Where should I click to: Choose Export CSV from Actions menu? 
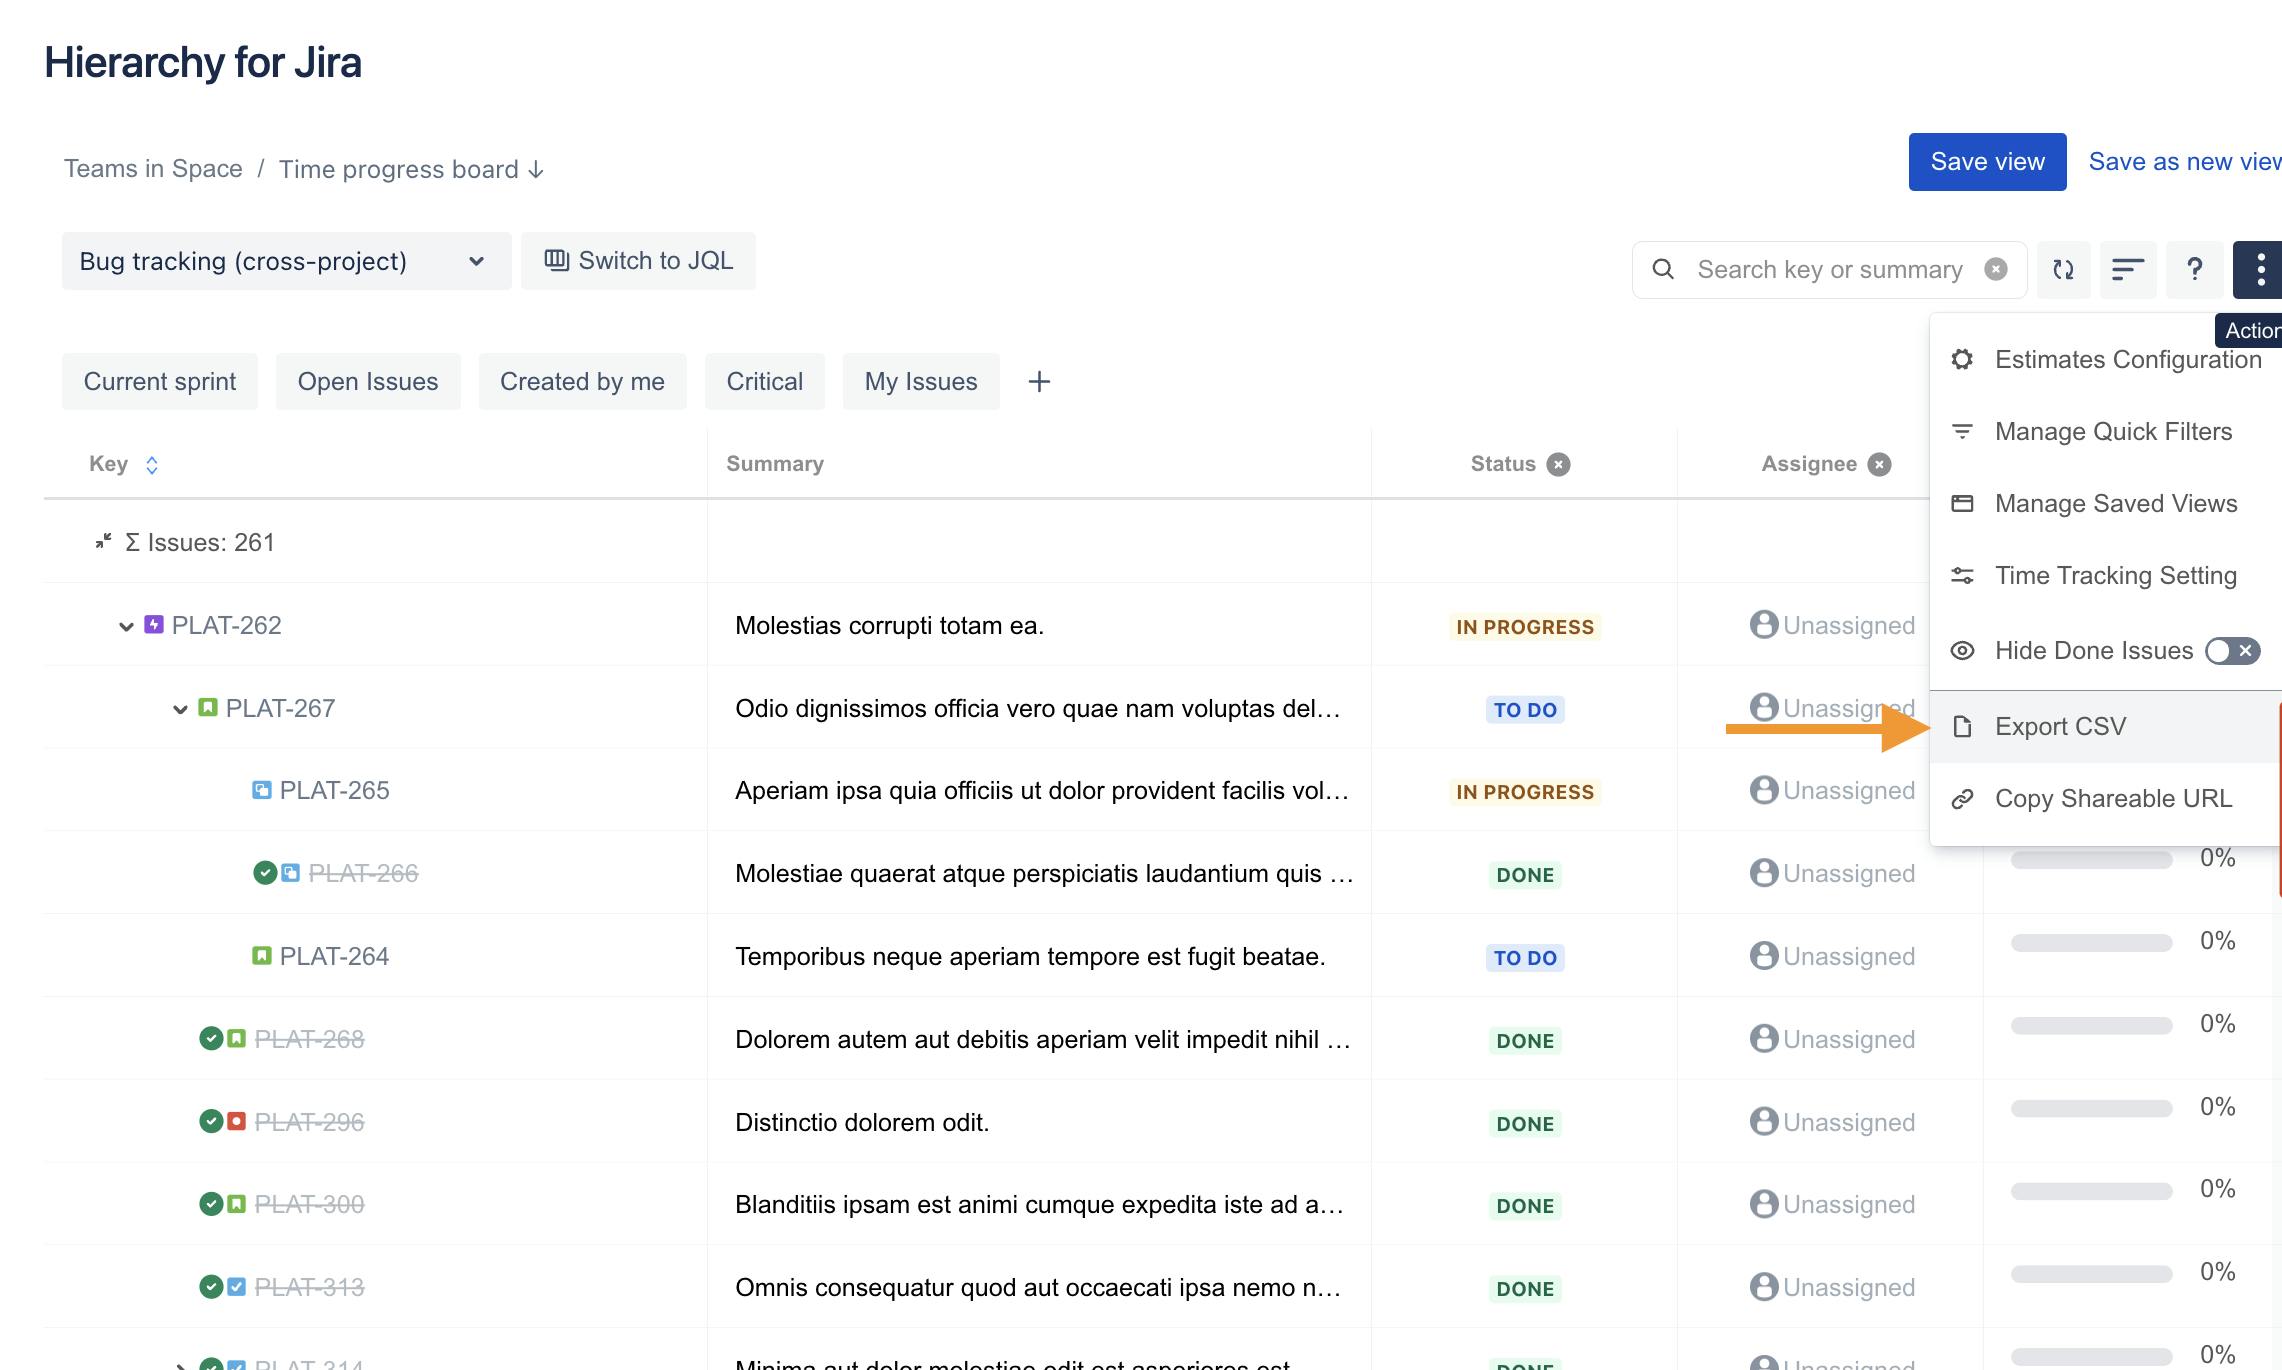(2106, 727)
